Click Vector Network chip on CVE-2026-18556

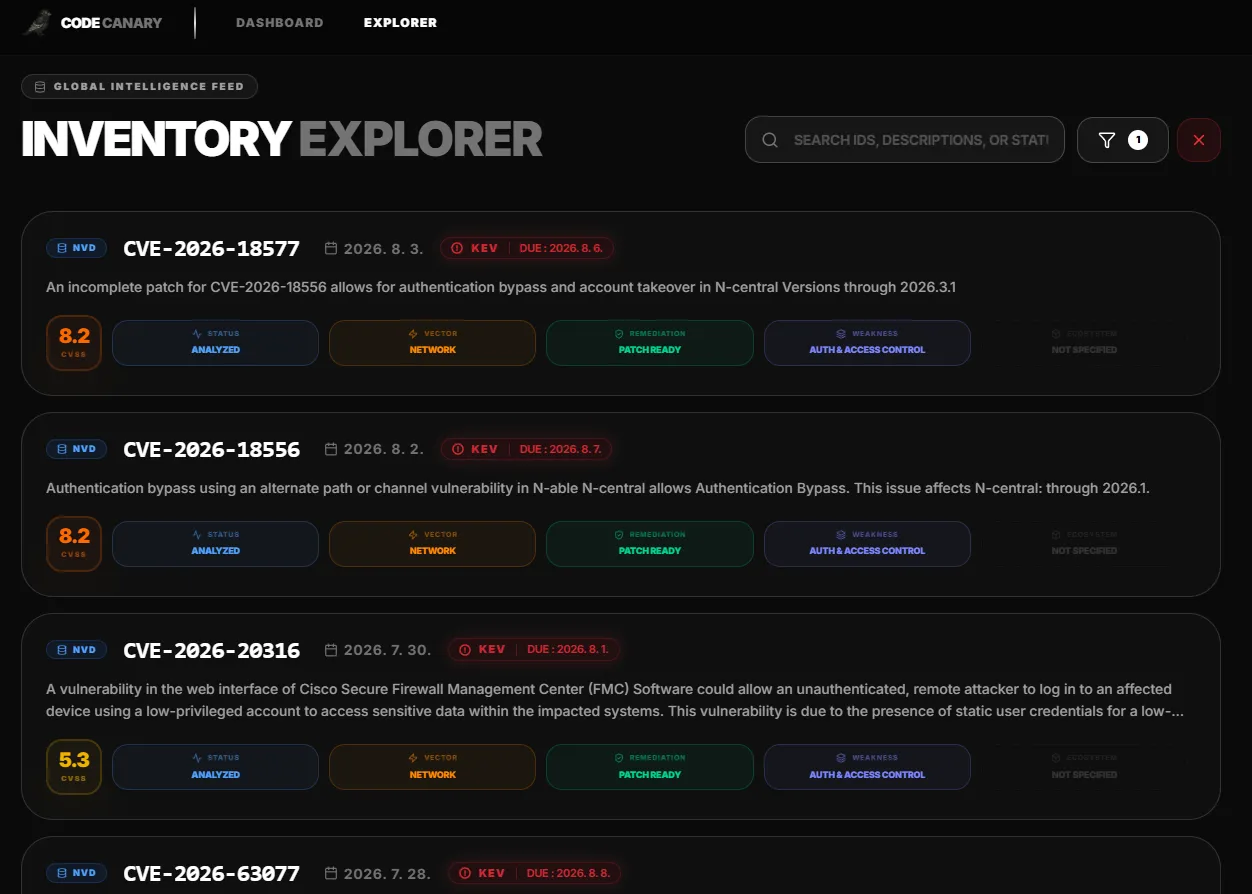pos(432,544)
